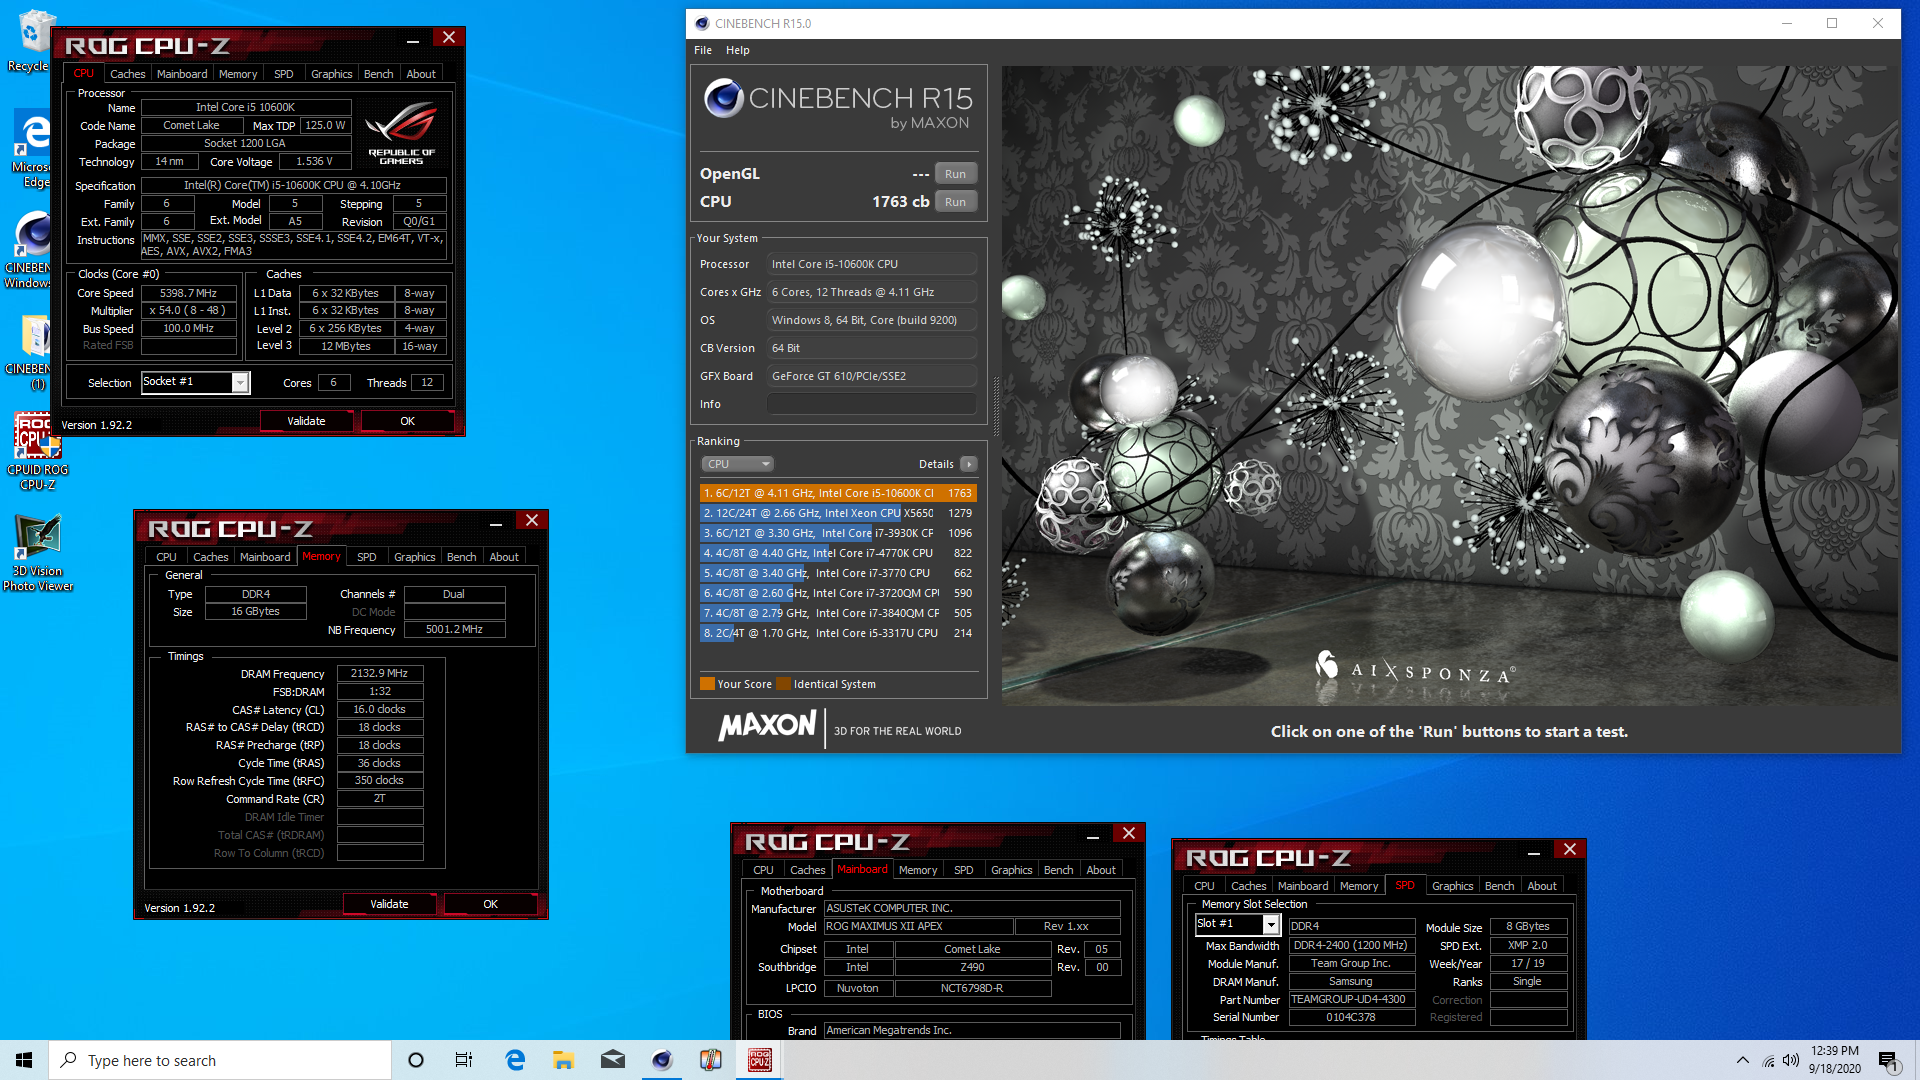This screenshot has height=1080, width=1920.
Task: Open About tab in Memory CPU-Z window
Action: [504, 557]
